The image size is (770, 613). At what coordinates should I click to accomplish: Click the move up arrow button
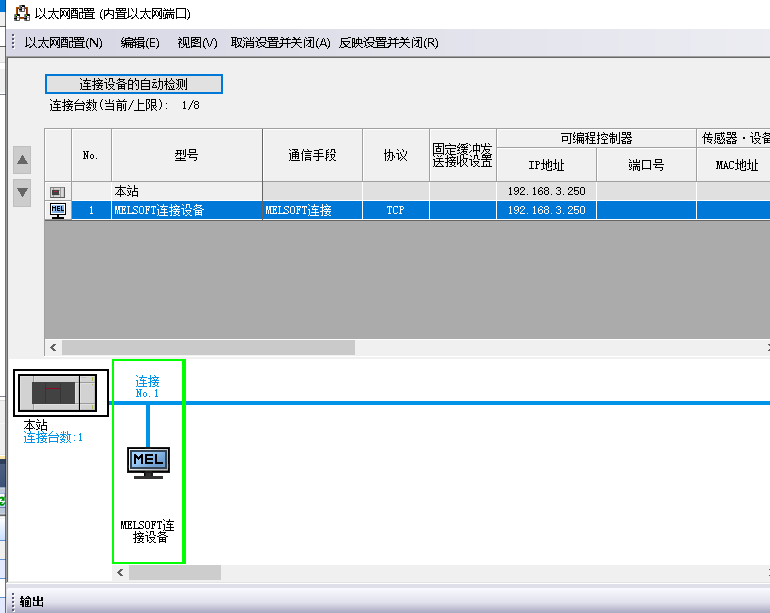[x=22, y=160]
